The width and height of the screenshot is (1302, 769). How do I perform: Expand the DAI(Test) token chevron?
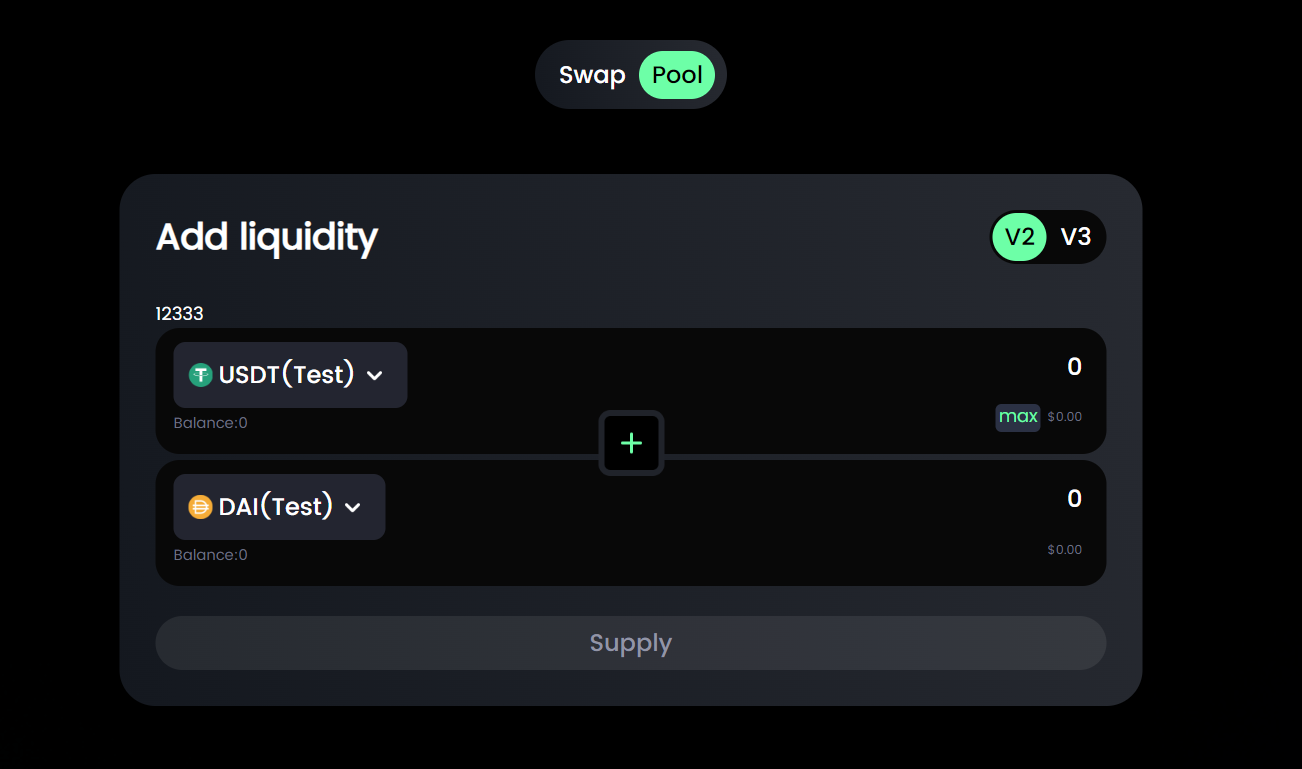tap(353, 507)
